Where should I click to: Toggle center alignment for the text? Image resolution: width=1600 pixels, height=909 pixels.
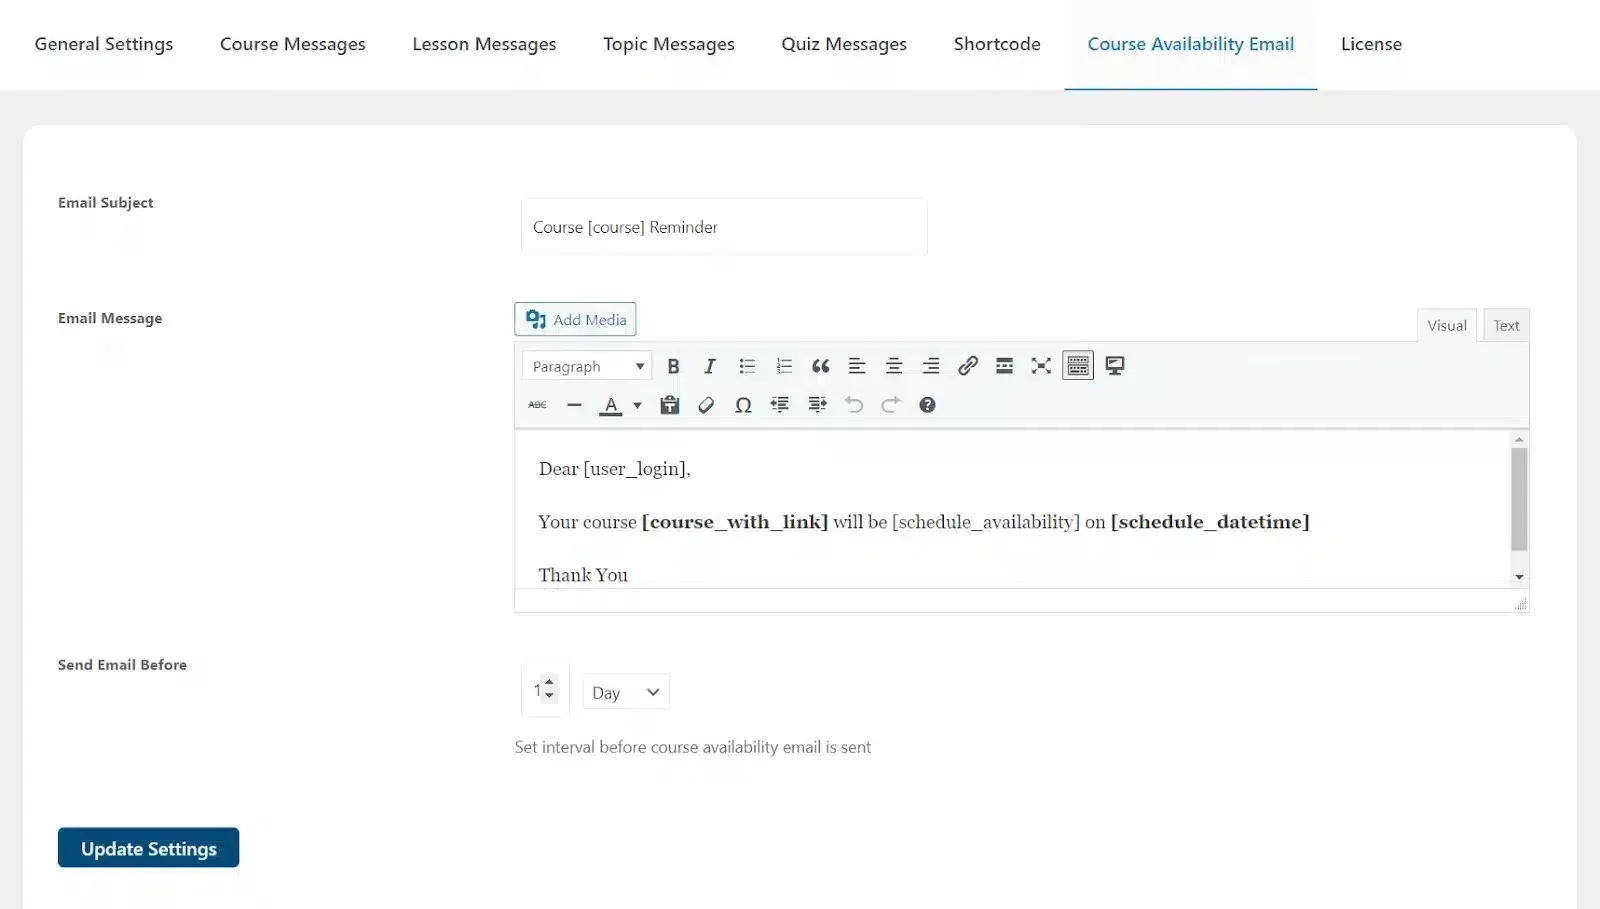coord(893,365)
